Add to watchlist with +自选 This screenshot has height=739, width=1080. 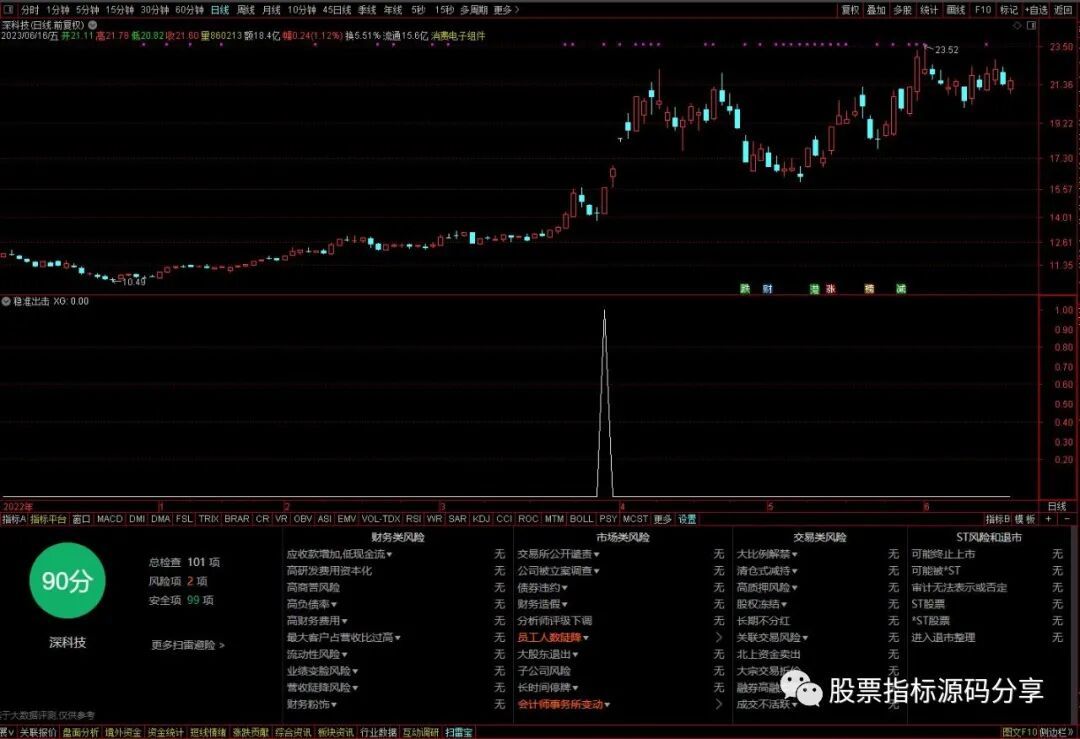pyautogui.click(x=1036, y=10)
